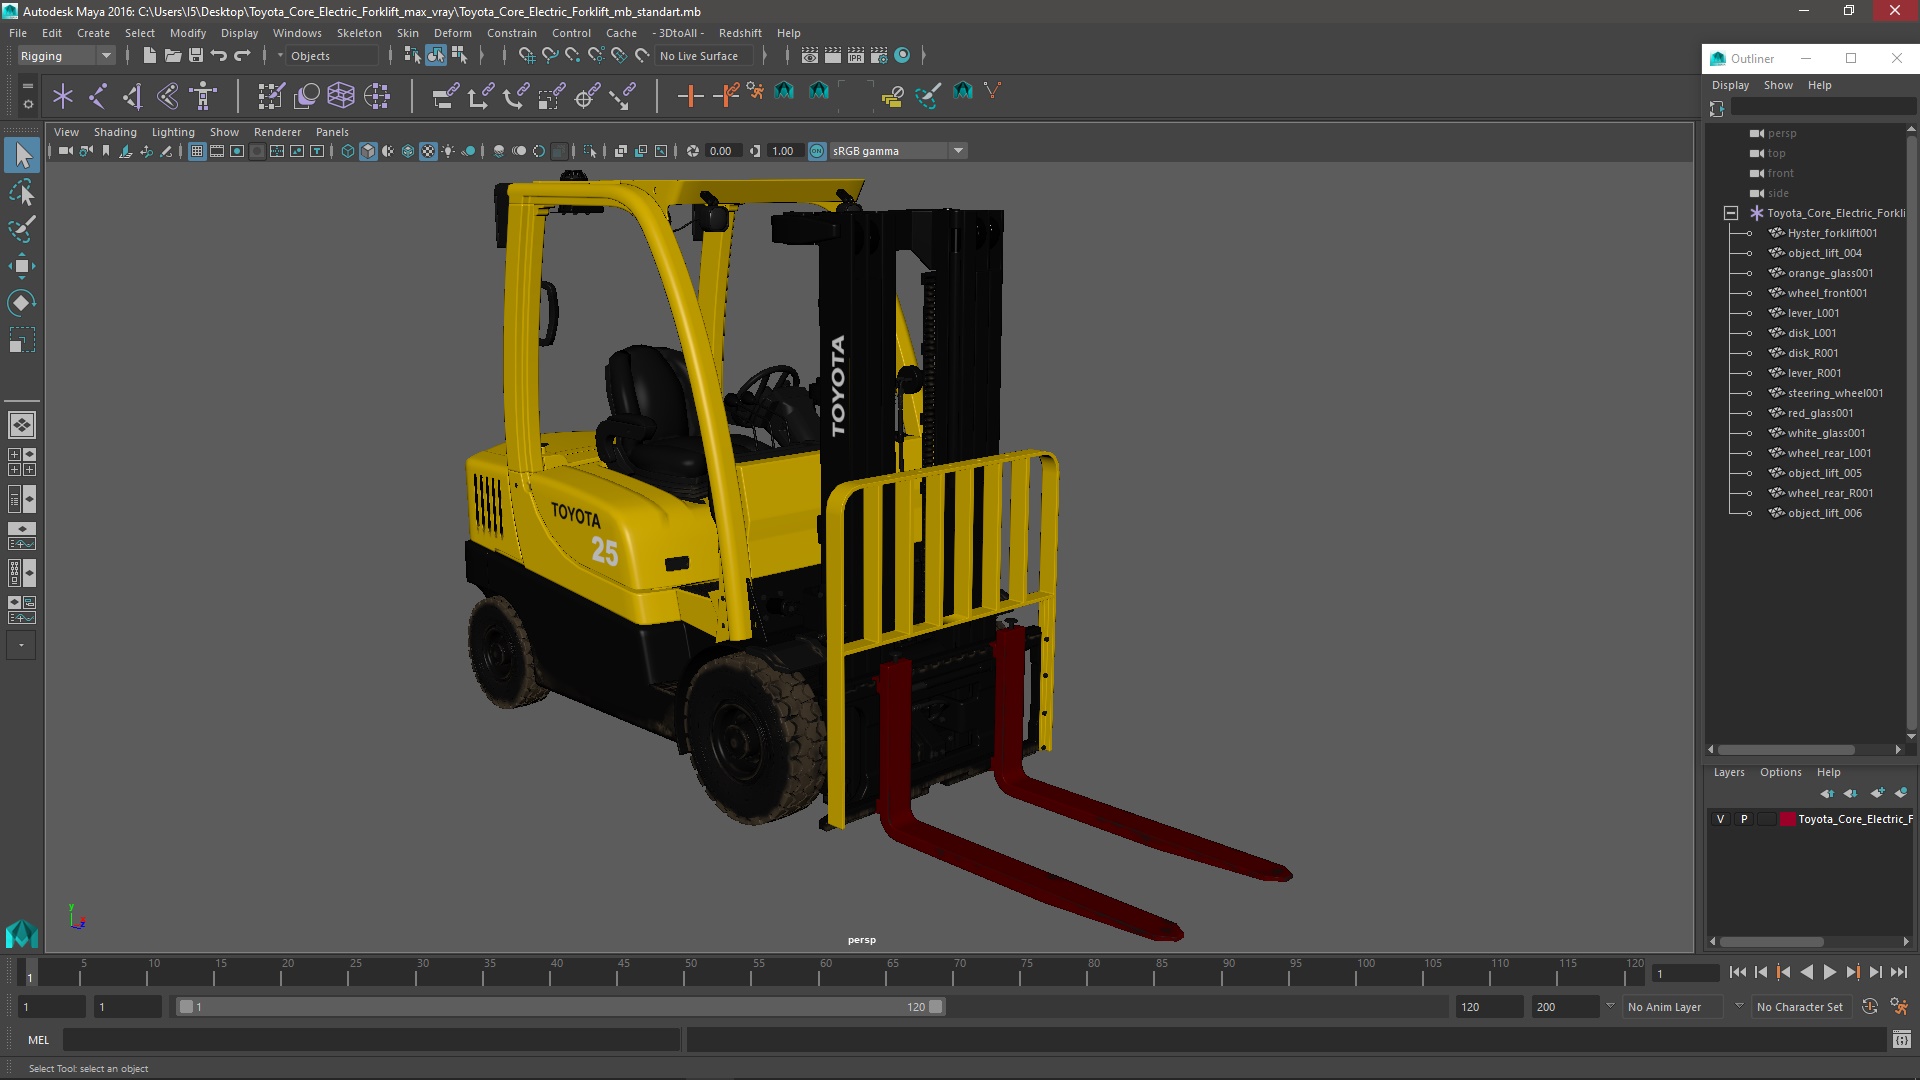Viewport: 1920px width, 1080px height.
Task: Activate the Lasso selection tool
Action: [x=22, y=192]
